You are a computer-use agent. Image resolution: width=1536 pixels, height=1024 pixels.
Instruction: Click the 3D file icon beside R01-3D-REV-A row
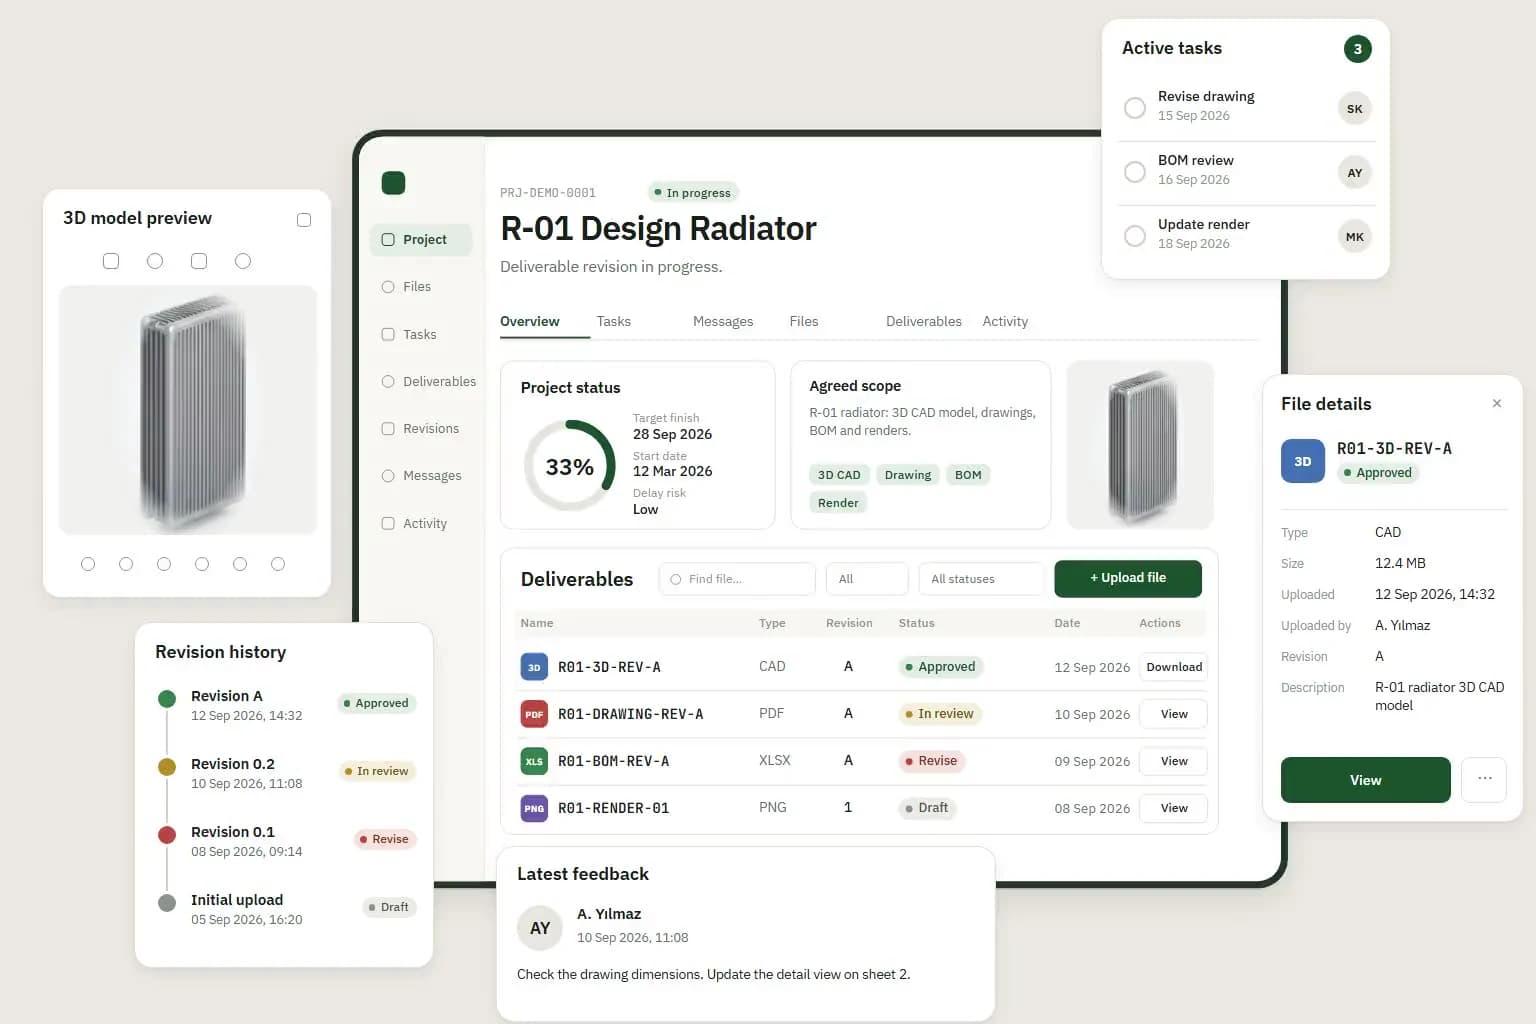tap(534, 667)
